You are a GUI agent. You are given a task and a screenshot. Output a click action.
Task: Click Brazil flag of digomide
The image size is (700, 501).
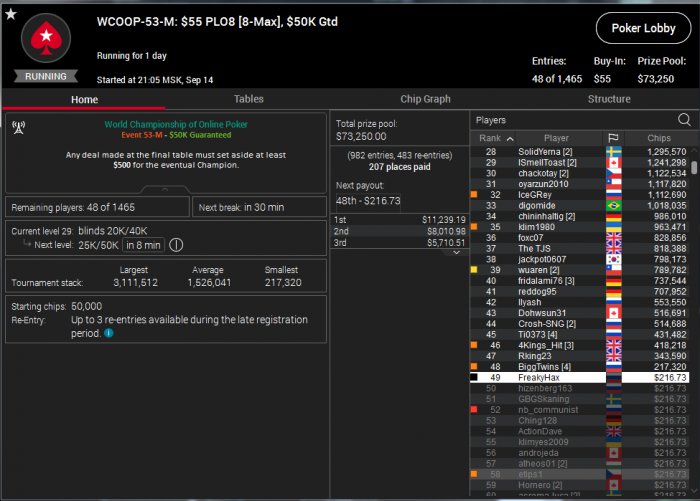(x=613, y=205)
